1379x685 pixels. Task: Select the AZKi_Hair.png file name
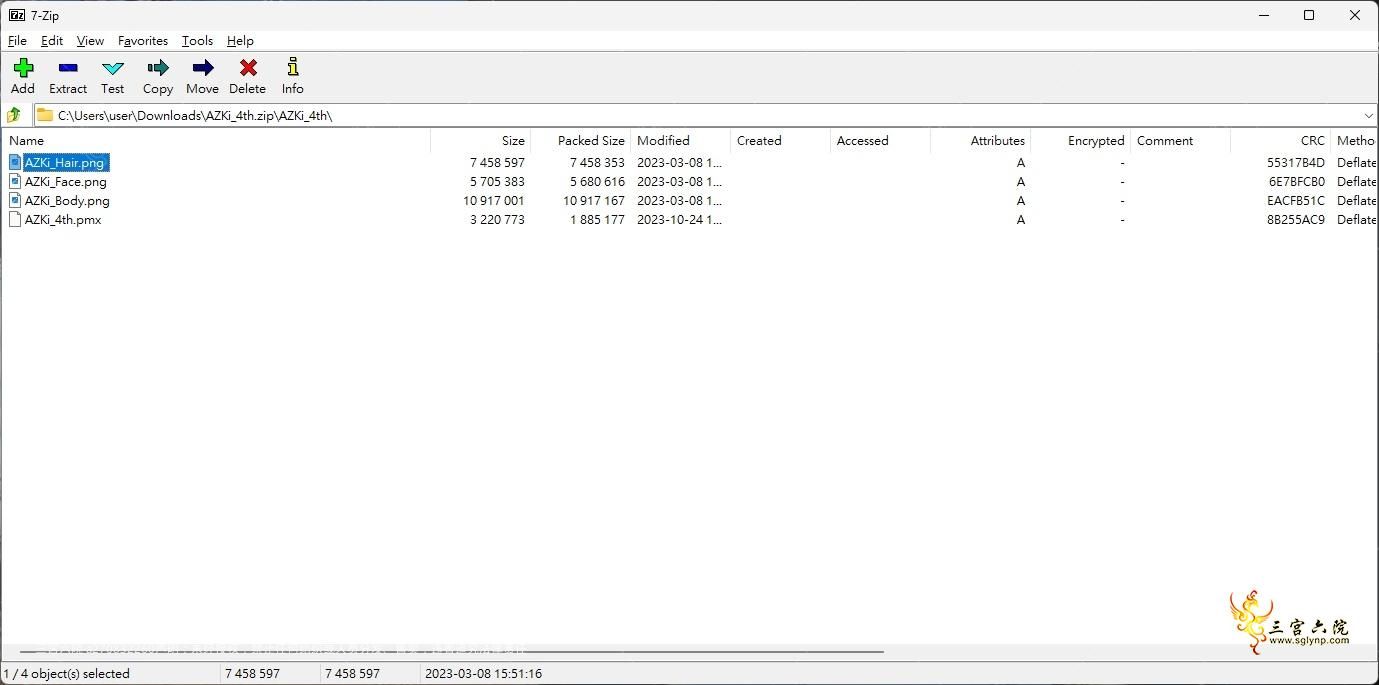point(65,162)
